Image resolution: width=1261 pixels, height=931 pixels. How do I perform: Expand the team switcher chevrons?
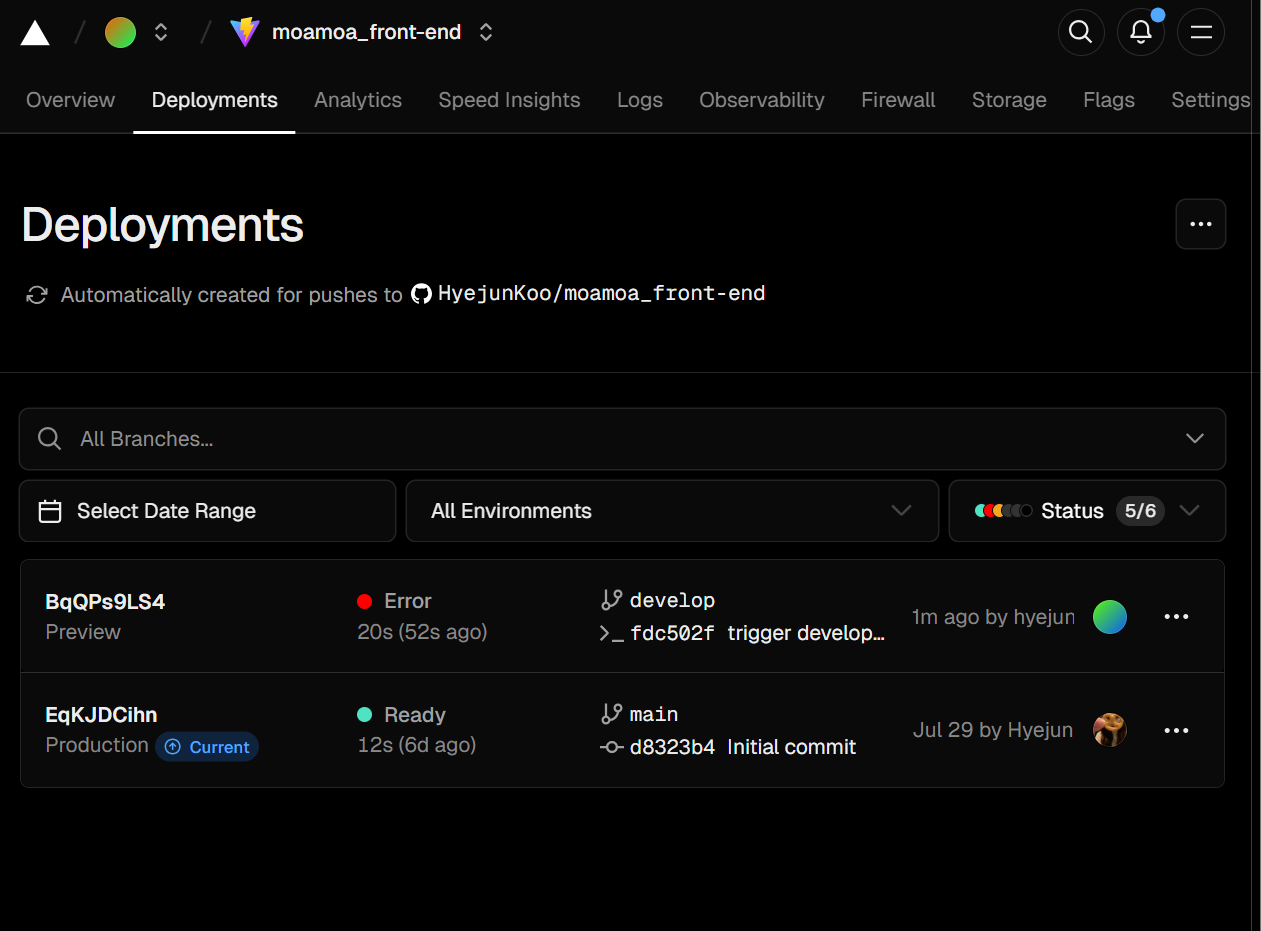click(x=161, y=33)
